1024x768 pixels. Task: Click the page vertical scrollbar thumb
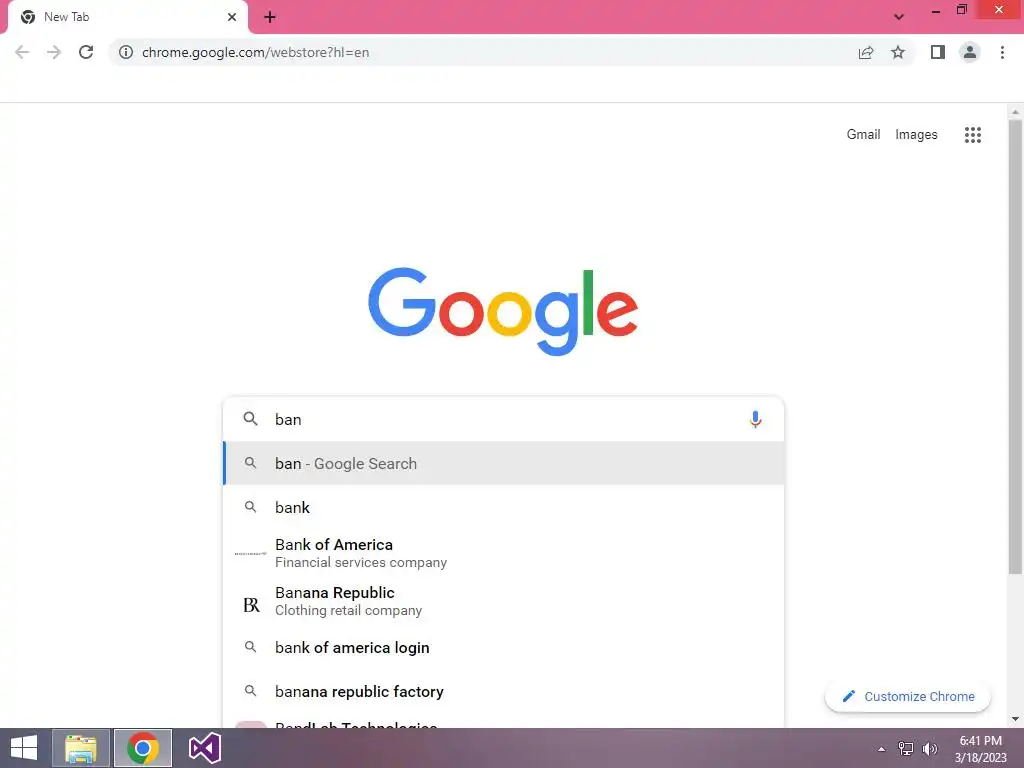coord(1015,347)
